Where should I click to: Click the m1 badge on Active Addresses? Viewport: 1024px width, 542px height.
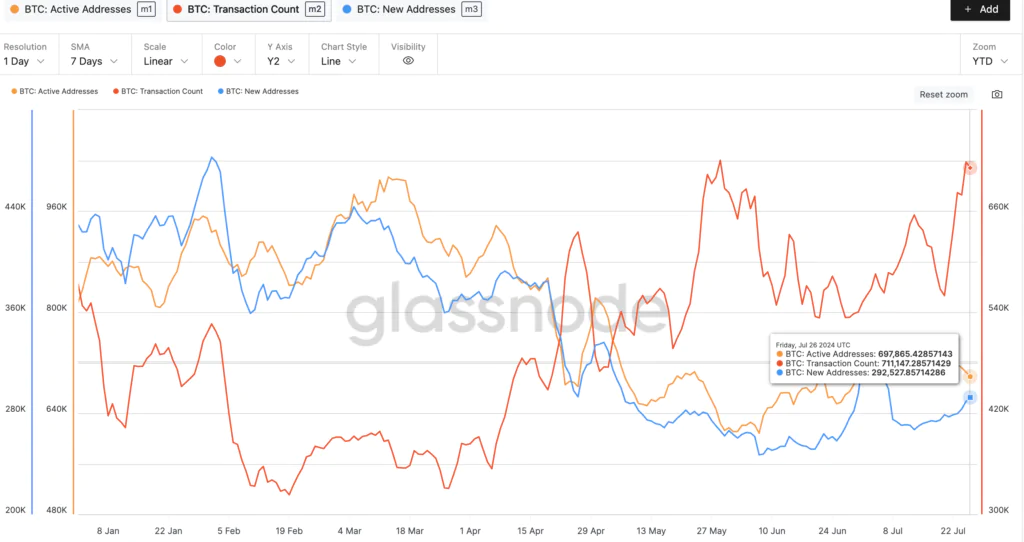tap(146, 9)
